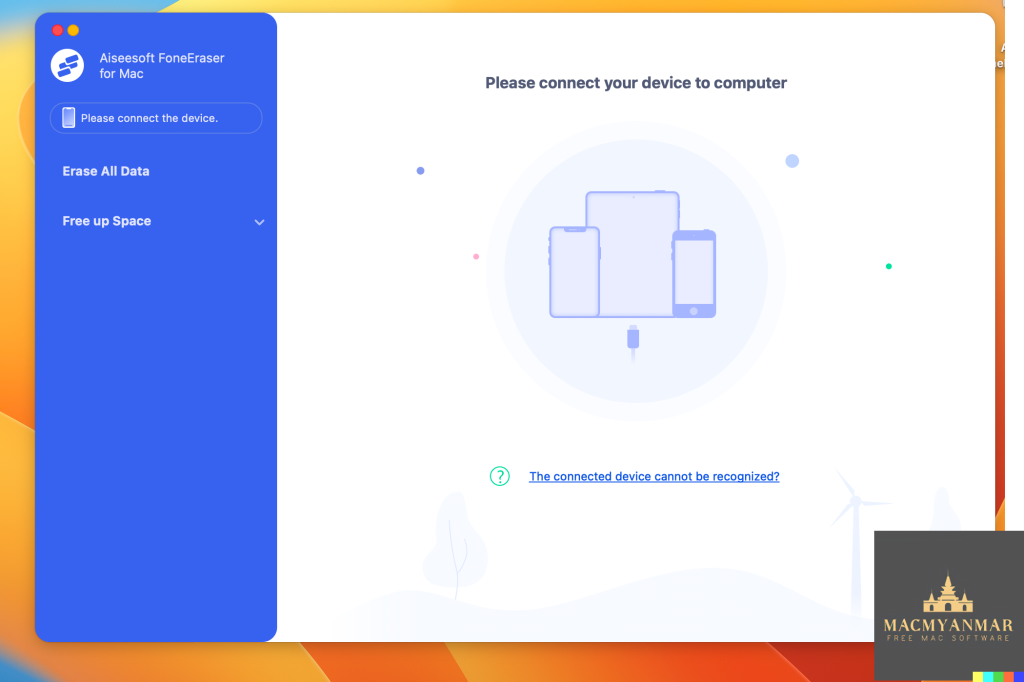Expand the Free up Space chevron

(259, 222)
